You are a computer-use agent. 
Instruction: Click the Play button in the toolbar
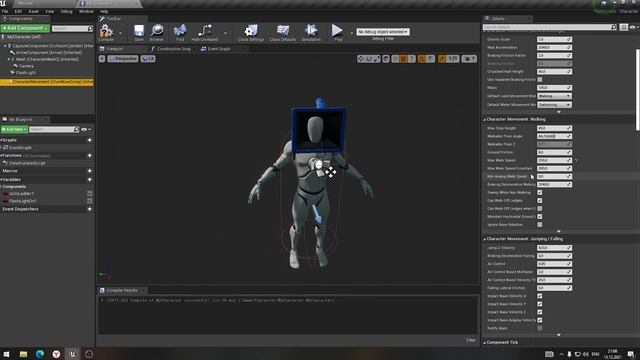click(x=337, y=31)
